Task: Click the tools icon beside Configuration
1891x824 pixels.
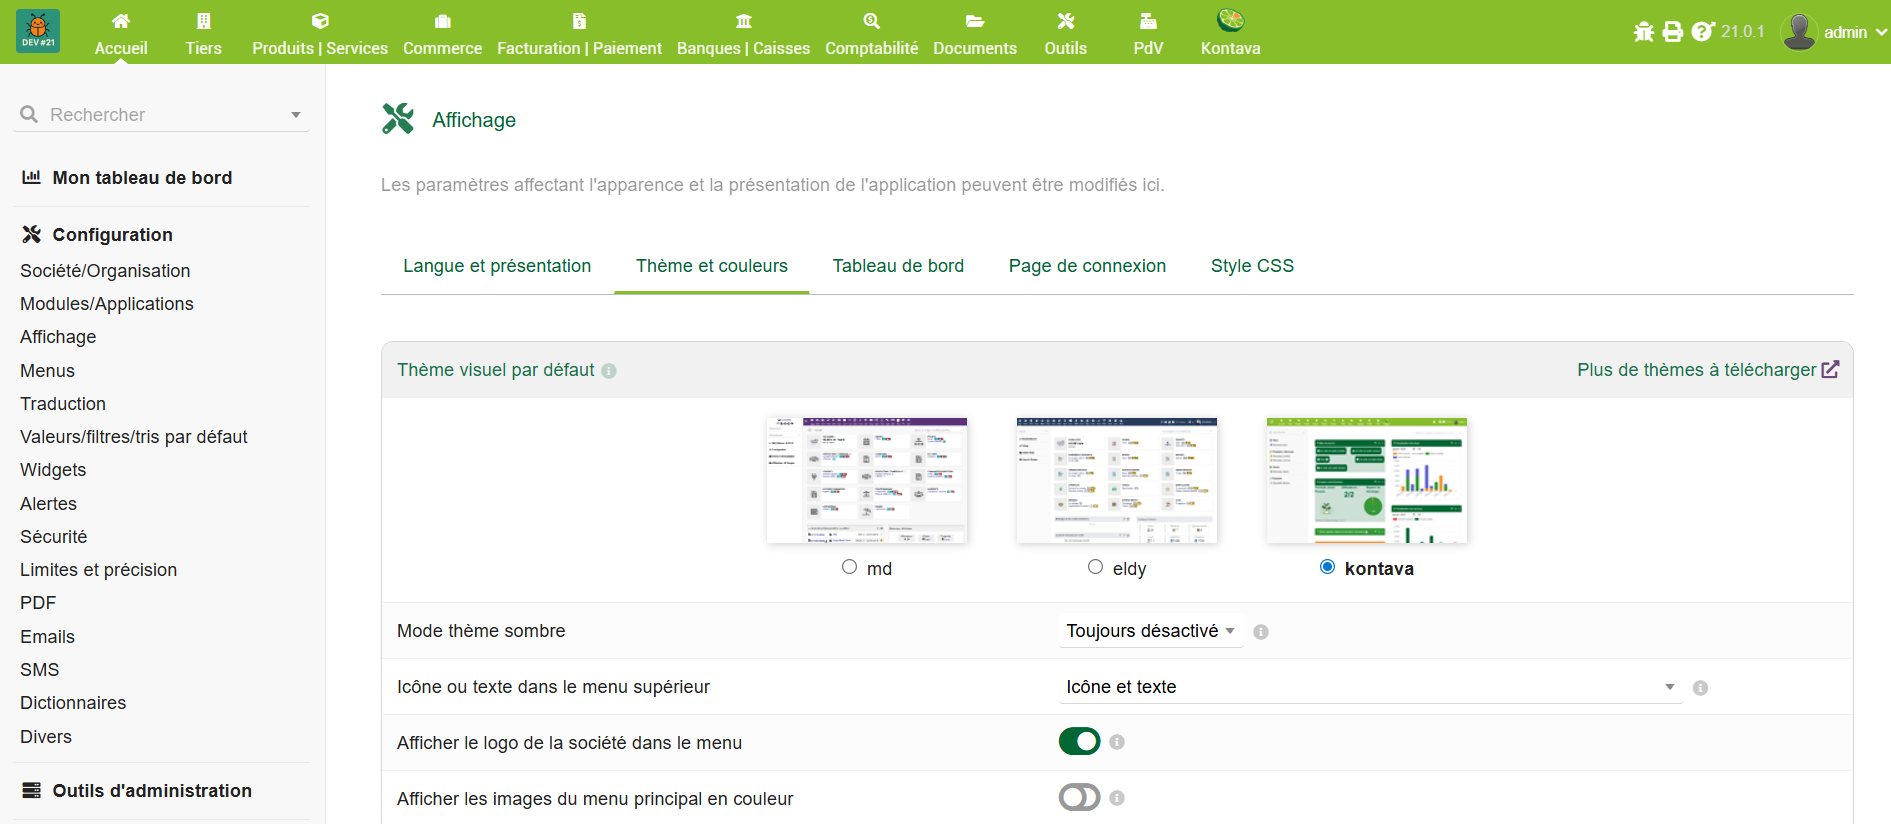Action: click(x=32, y=234)
